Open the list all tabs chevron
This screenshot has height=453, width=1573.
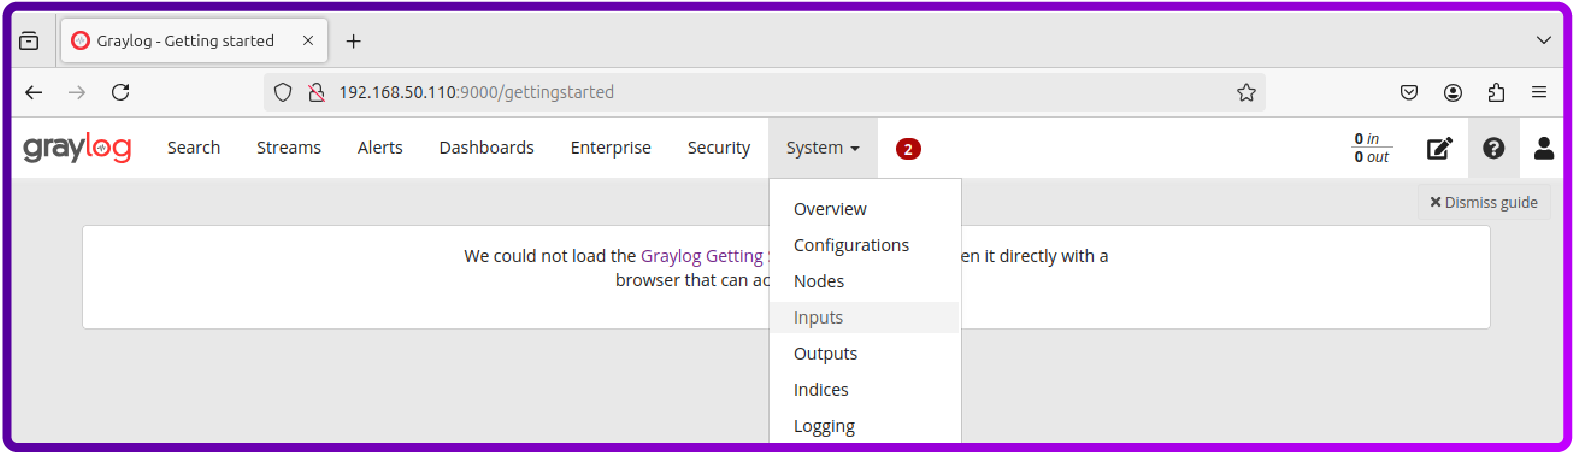pyautogui.click(x=1543, y=41)
